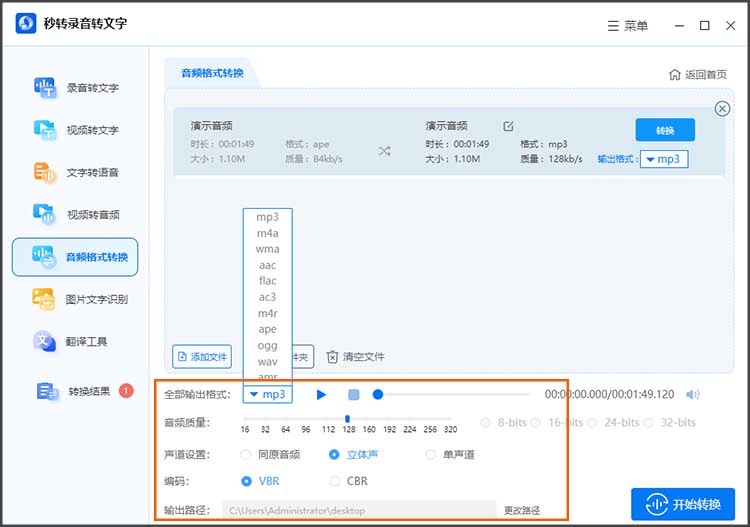Select the 立体声 radio button
Screen dimensions: 750x527
coord(335,454)
